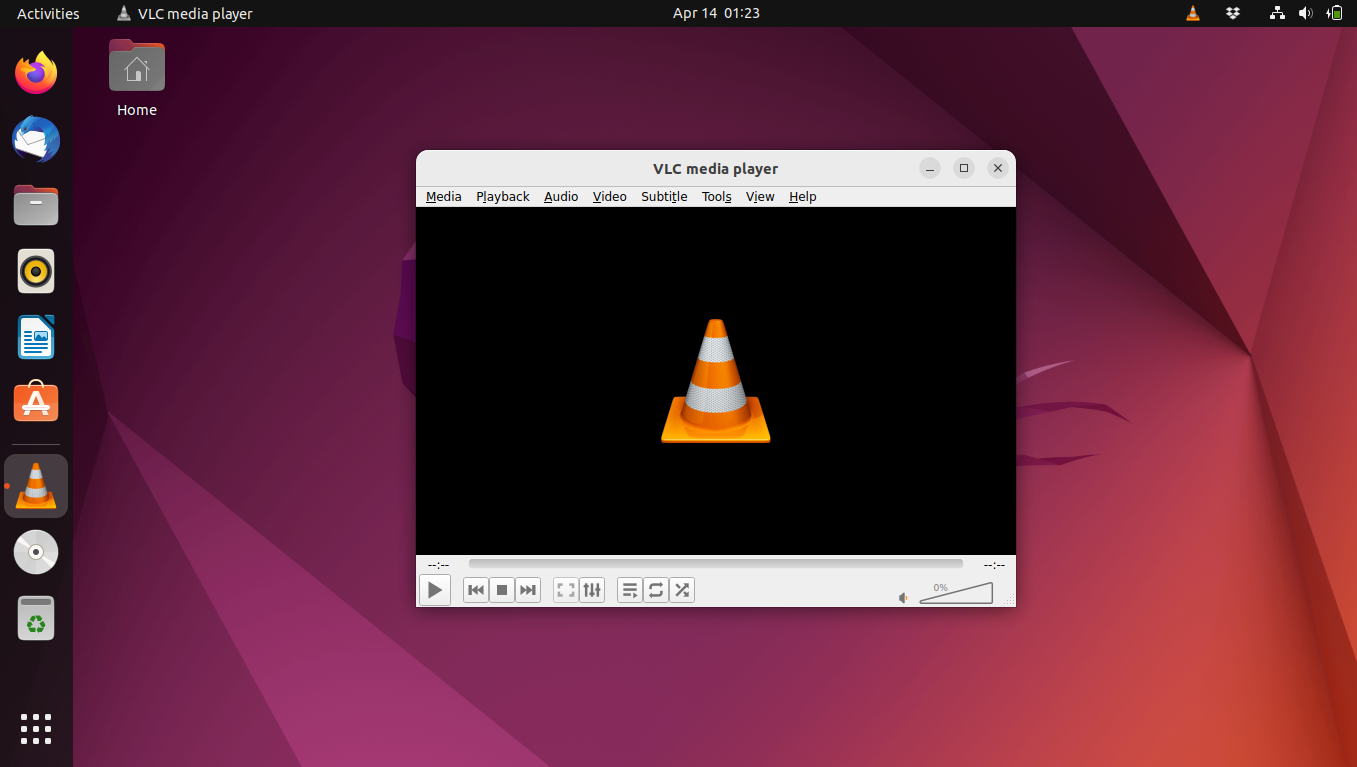Viewport: 1357px width, 767px height.
Task: Click VLC icon in the dock
Action: (36, 486)
